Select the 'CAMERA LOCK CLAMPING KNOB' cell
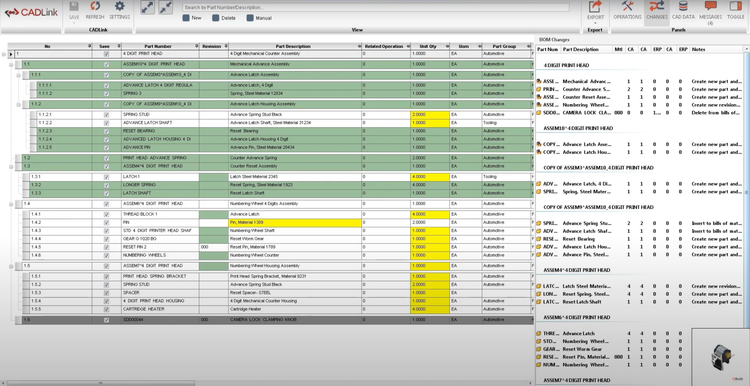The width and height of the screenshot is (750, 386). pyautogui.click(x=295, y=320)
